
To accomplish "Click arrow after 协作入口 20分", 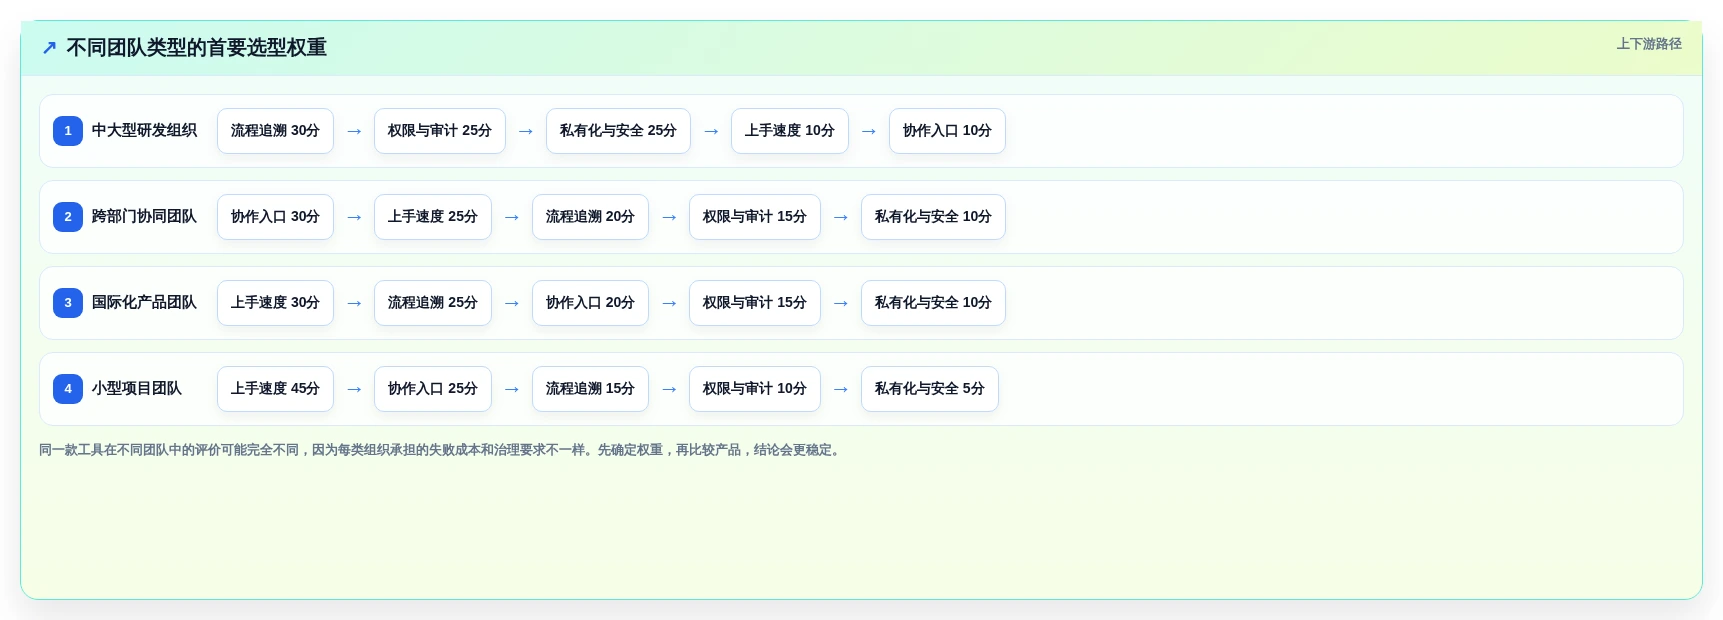I will [x=669, y=303].
